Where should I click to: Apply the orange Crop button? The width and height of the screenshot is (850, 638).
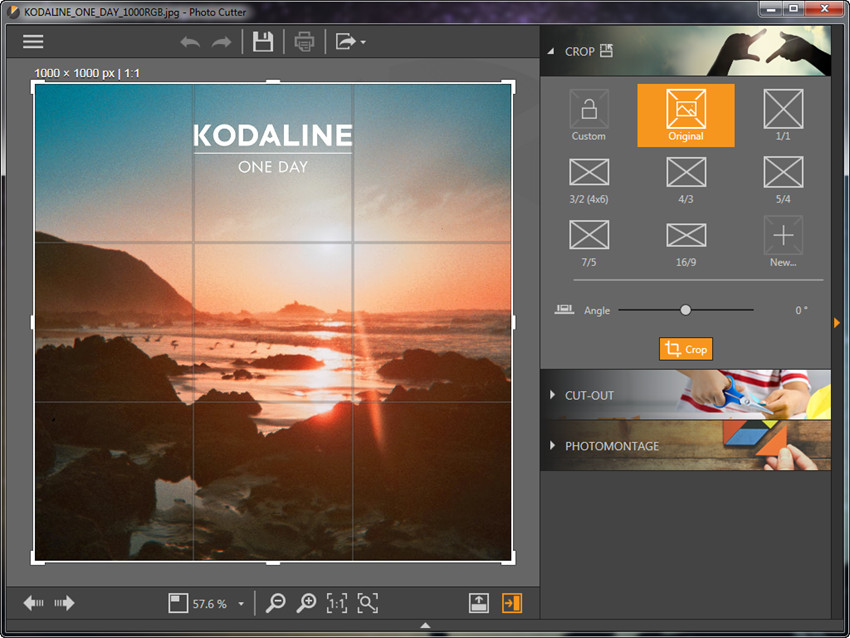pos(686,349)
